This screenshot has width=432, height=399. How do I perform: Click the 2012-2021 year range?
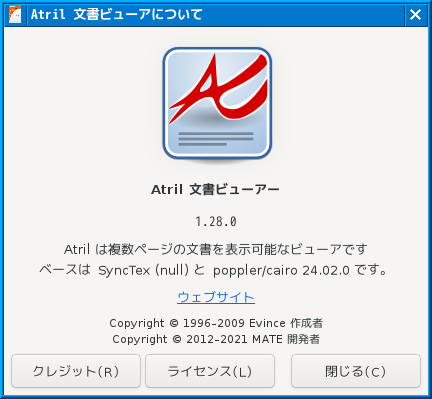pos(217,339)
